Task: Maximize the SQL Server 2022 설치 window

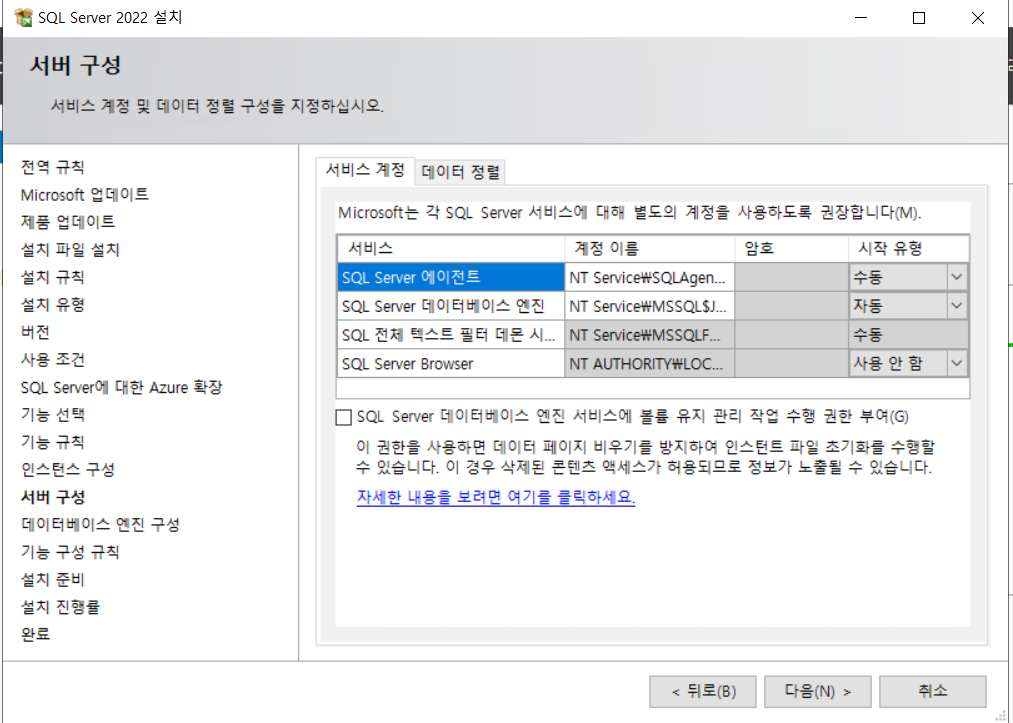Action: [919, 17]
